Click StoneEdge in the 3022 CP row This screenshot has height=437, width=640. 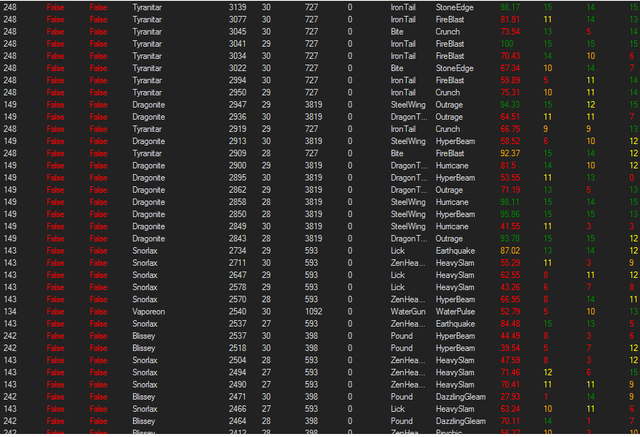coord(454,68)
